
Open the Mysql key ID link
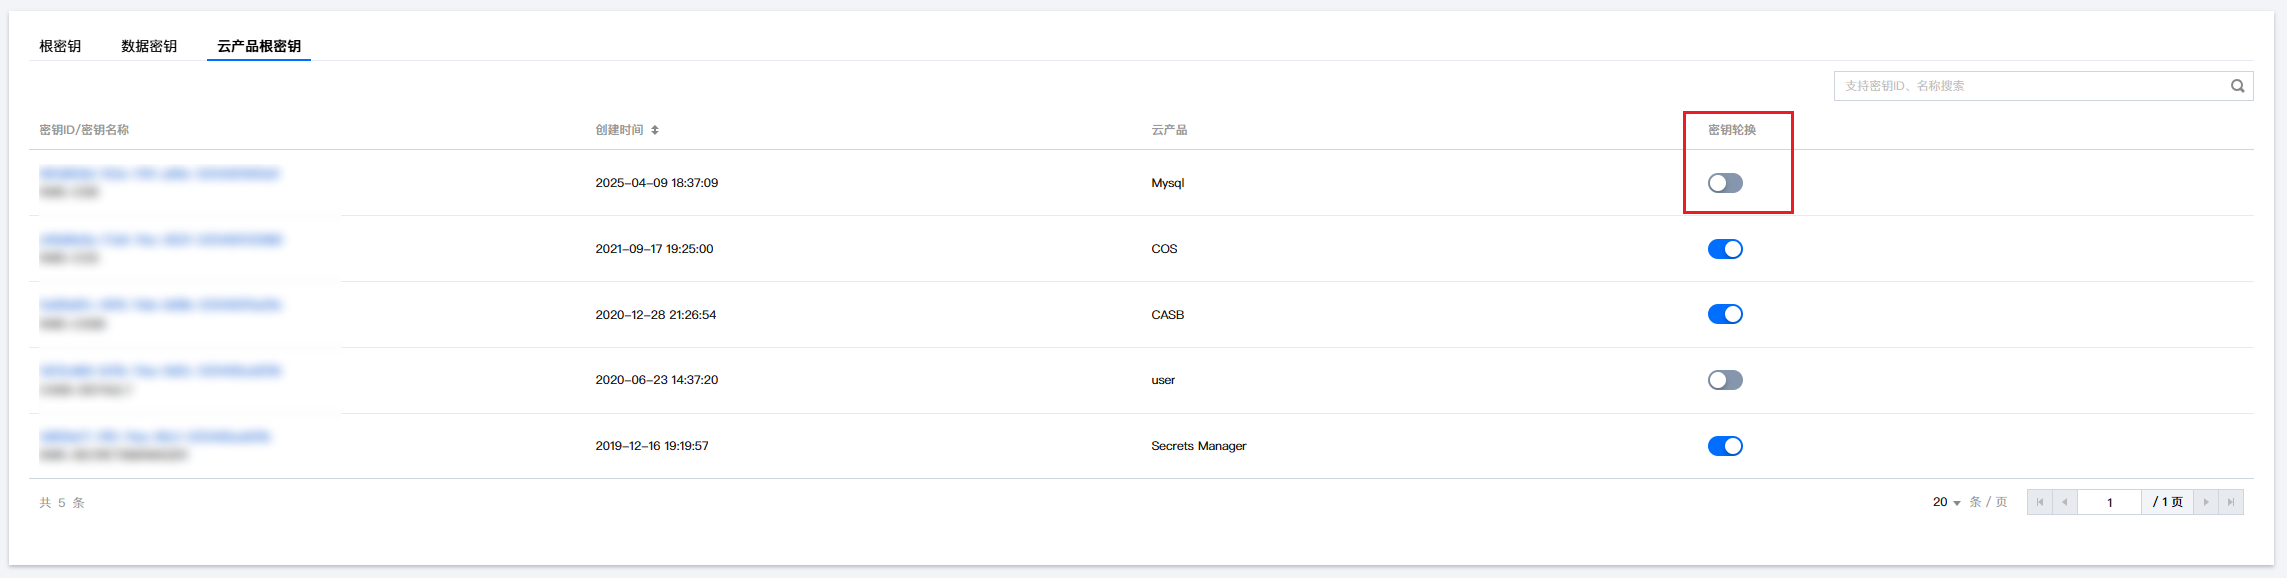tap(160, 174)
